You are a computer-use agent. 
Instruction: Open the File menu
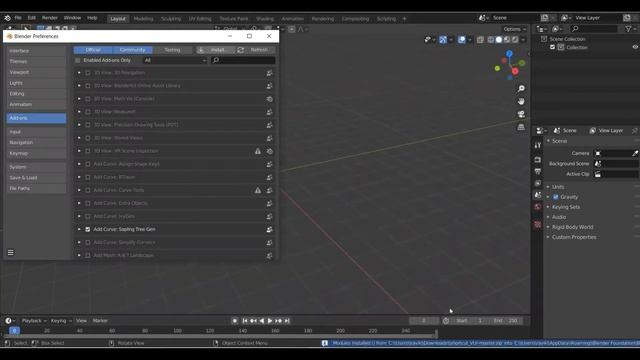tap(18, 18)
